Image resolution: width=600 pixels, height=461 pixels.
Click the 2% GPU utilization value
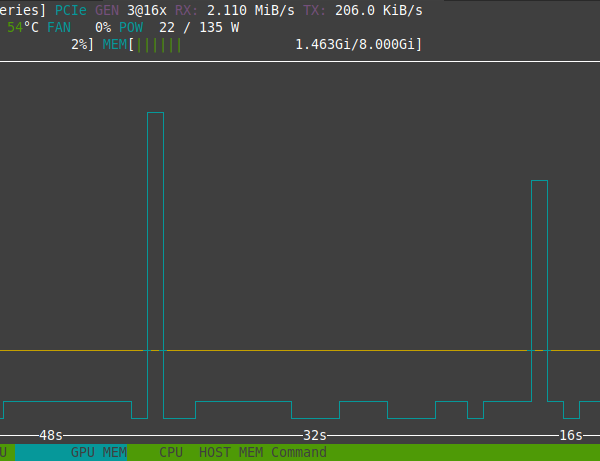80,44
